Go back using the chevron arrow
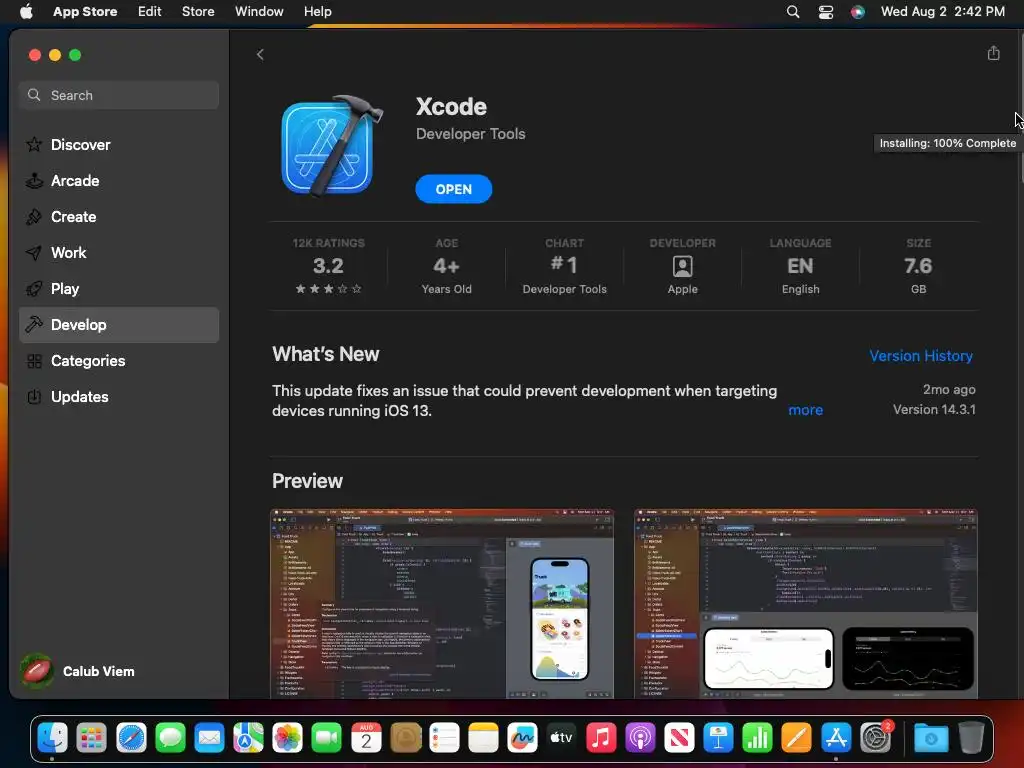Image resolution: width=1024 pixels, height=768 pixels. (x=260, y=54)
